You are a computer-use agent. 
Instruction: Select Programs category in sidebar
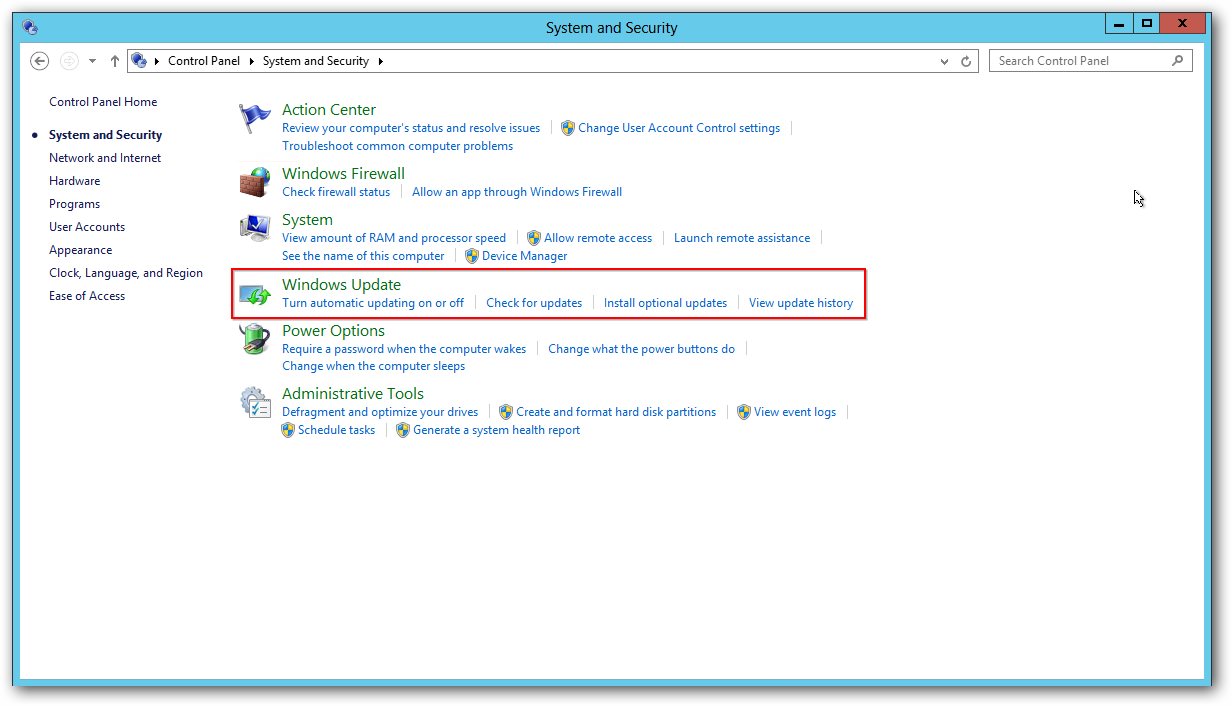pos(75,204)
